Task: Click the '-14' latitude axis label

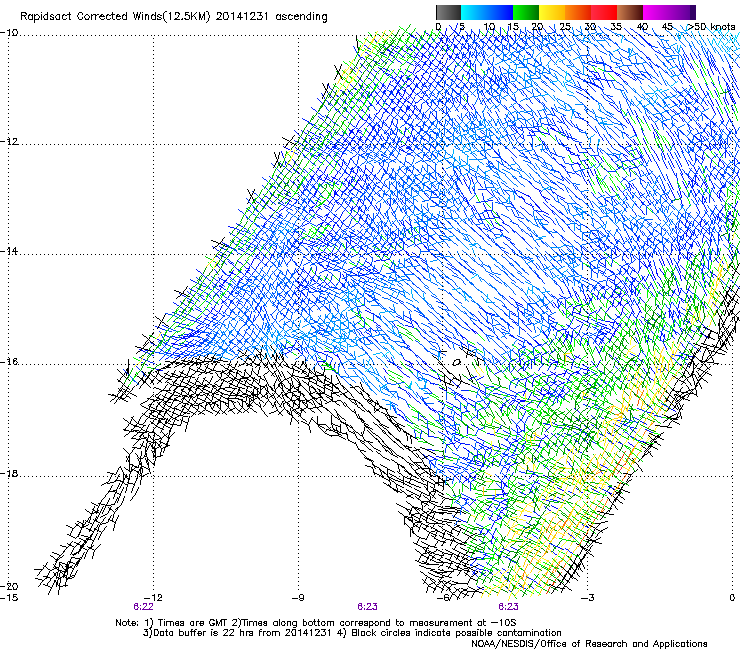Action: [9, 251]
